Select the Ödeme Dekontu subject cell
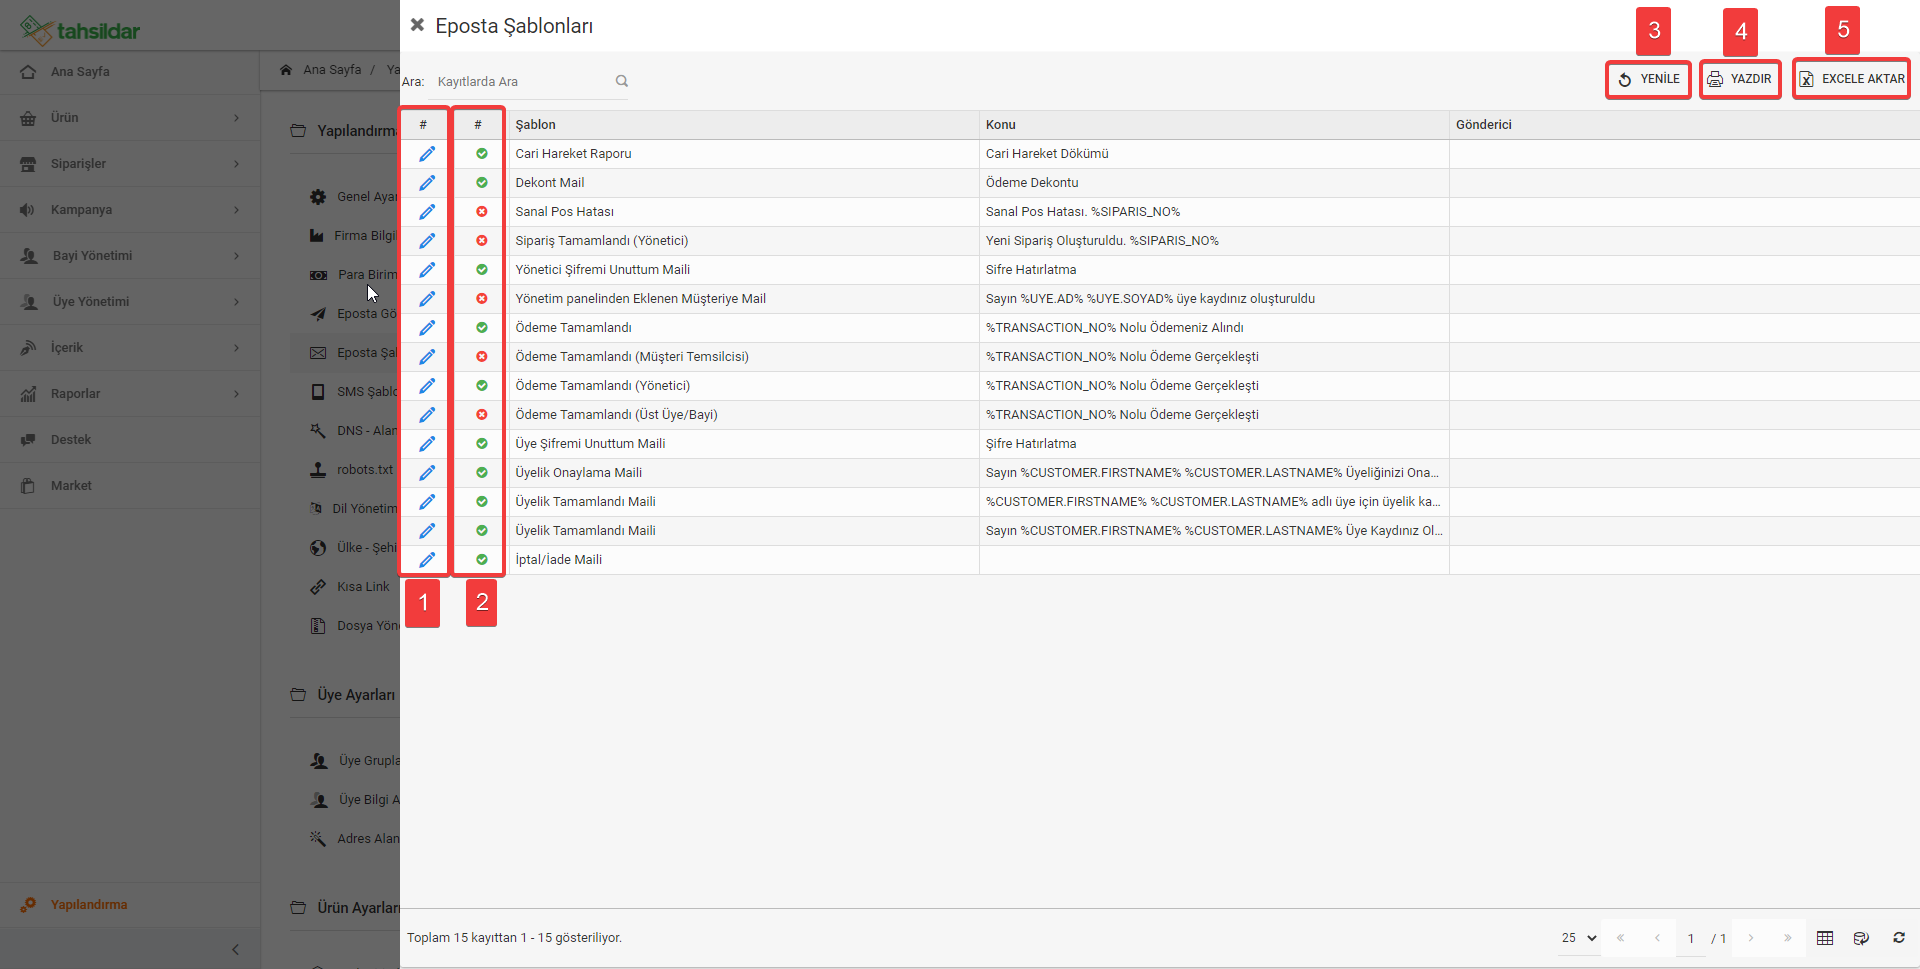1920x969 pixels. click(1214, 183)
